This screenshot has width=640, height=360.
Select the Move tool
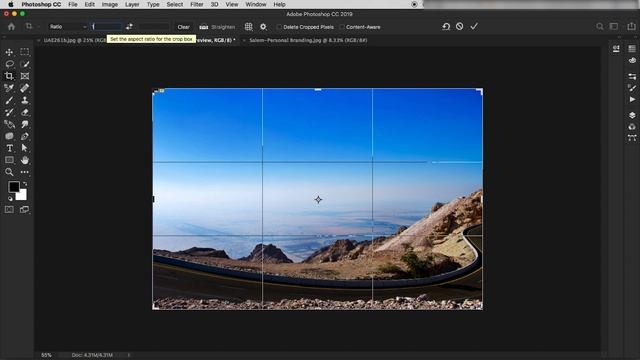coord(9,52)
